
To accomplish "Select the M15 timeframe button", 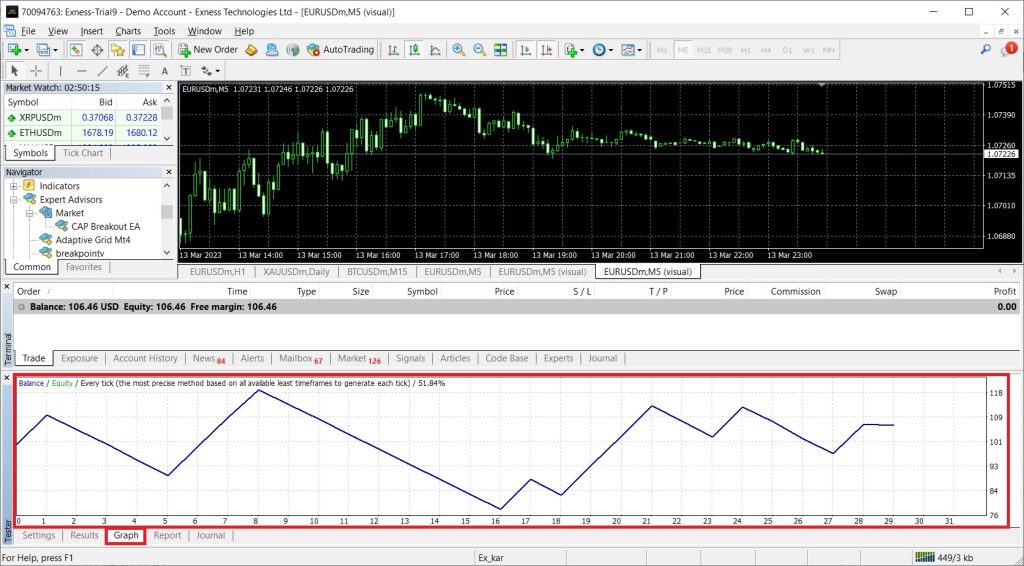I will tap(703, 50).
